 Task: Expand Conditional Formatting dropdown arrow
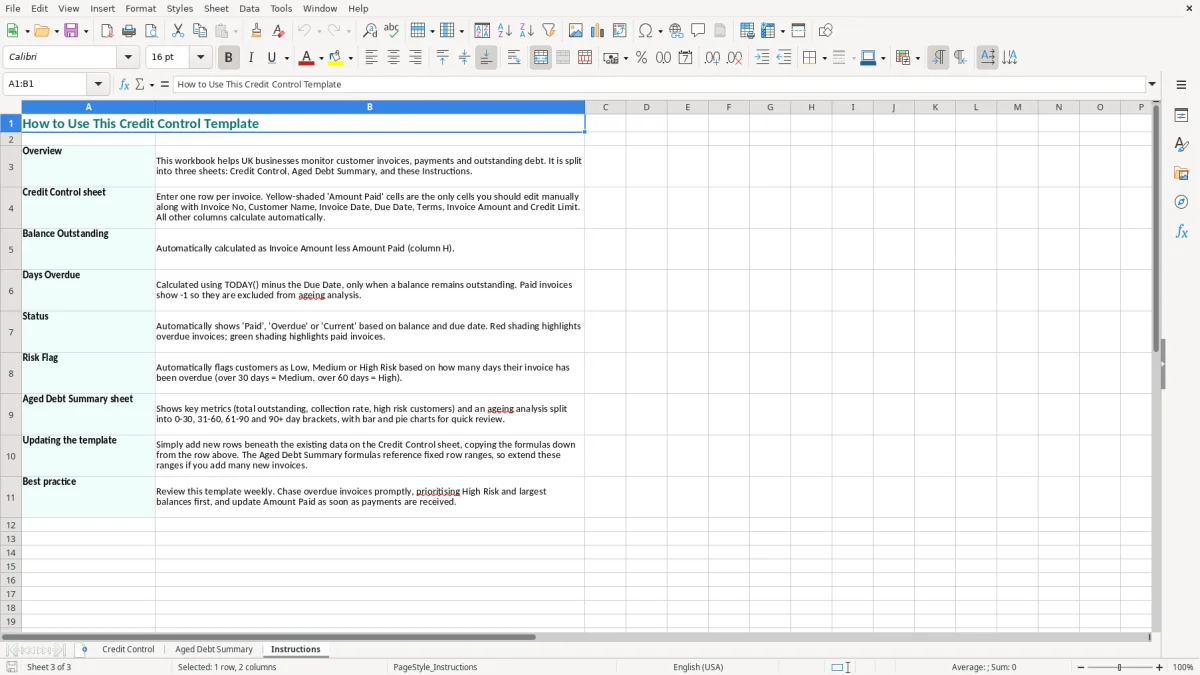(917, 58)
